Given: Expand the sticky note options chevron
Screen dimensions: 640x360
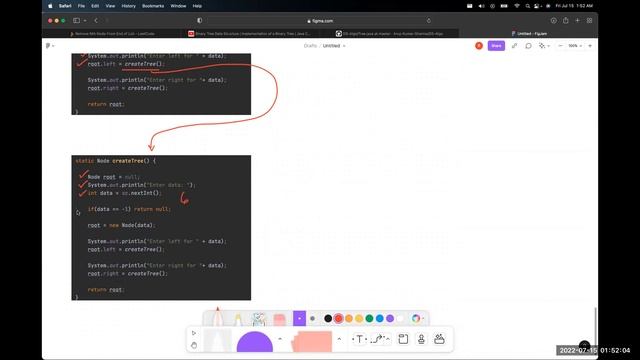Looking at the screenshot, I should click(339, 339).
